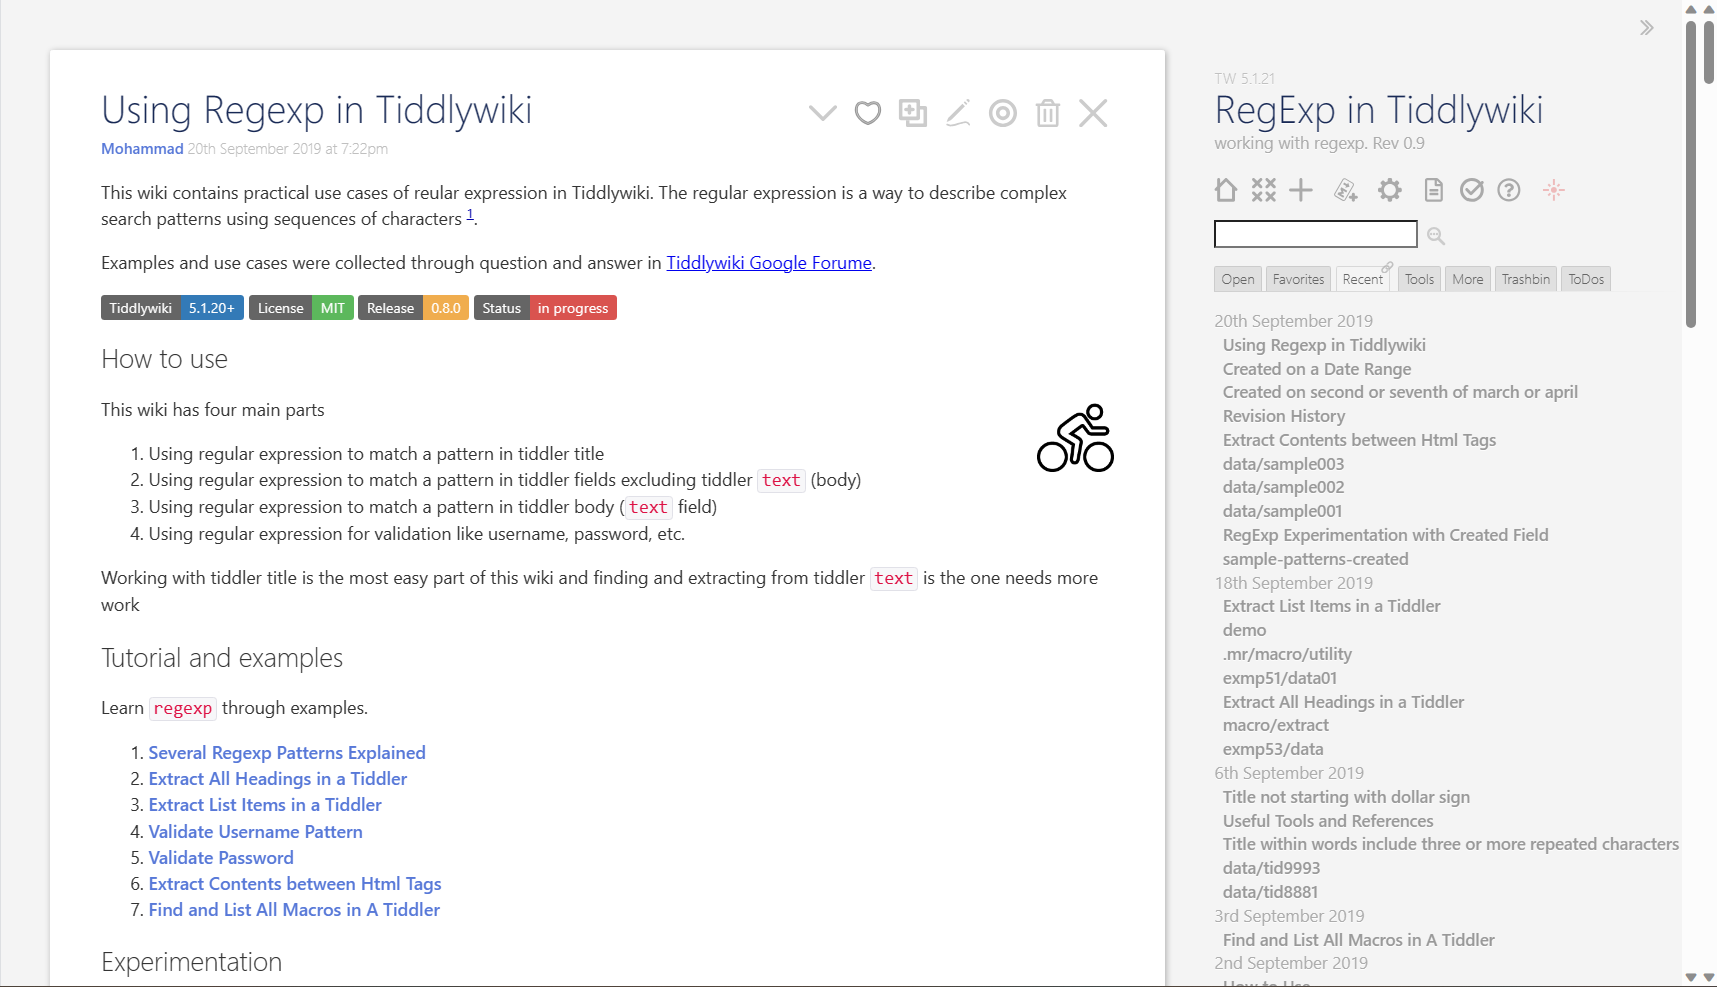The height and width of the screenshot is (987, 1717).
Task: Switch to the Favorites tab
Action: [1298, 279]
